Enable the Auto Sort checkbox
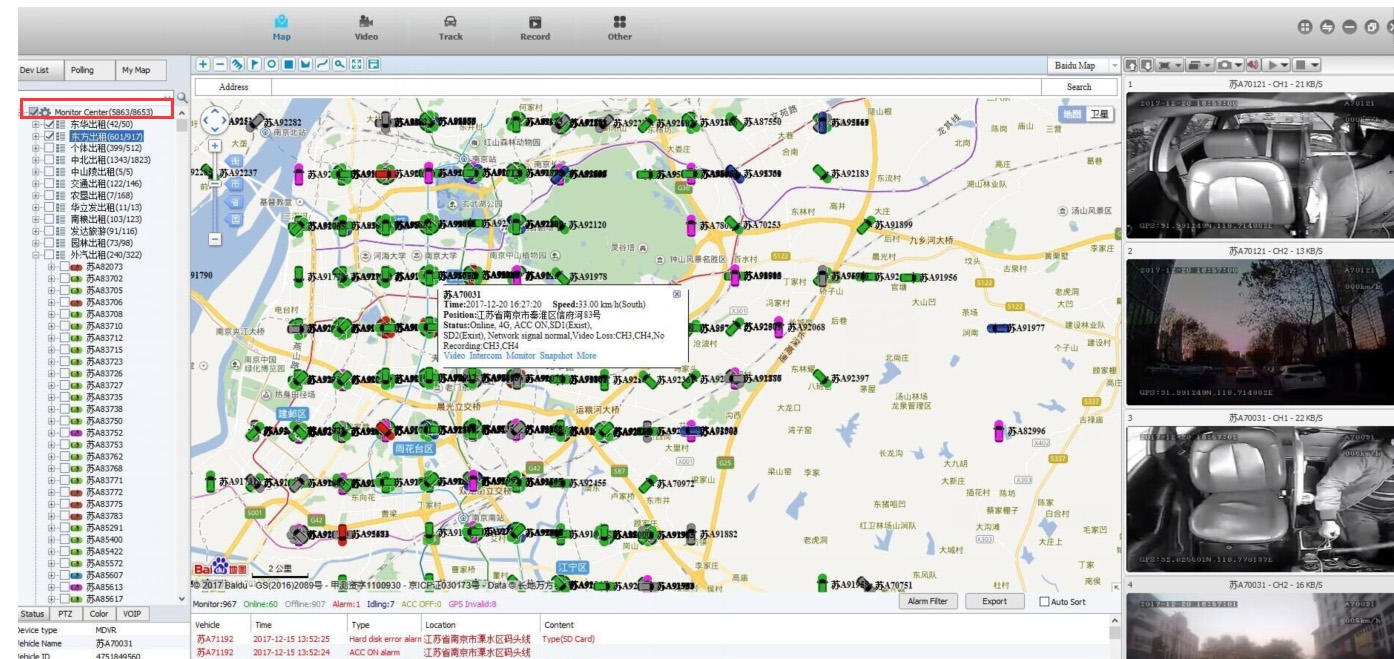Screen dimensions: 1394x659 coord(1044,602)
